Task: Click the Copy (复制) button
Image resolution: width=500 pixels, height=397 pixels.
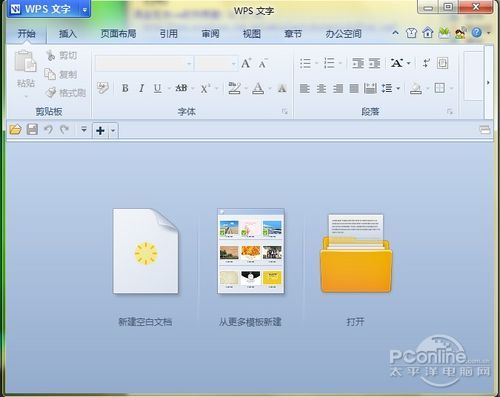Action: coord(61,74)
